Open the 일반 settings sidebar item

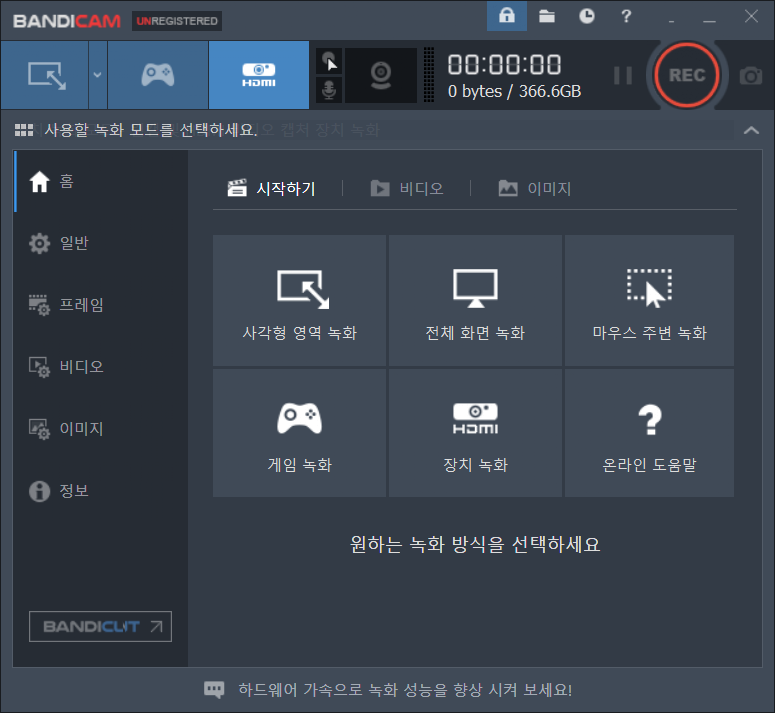coord(101,243)
